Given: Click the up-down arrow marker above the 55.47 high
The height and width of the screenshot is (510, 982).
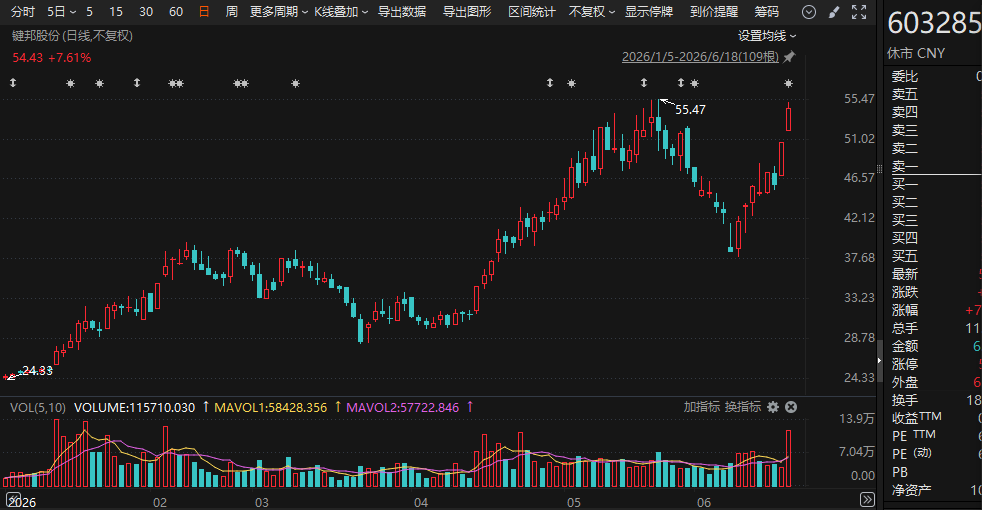Looking at the screenshot, I should (x=644, y=83).
